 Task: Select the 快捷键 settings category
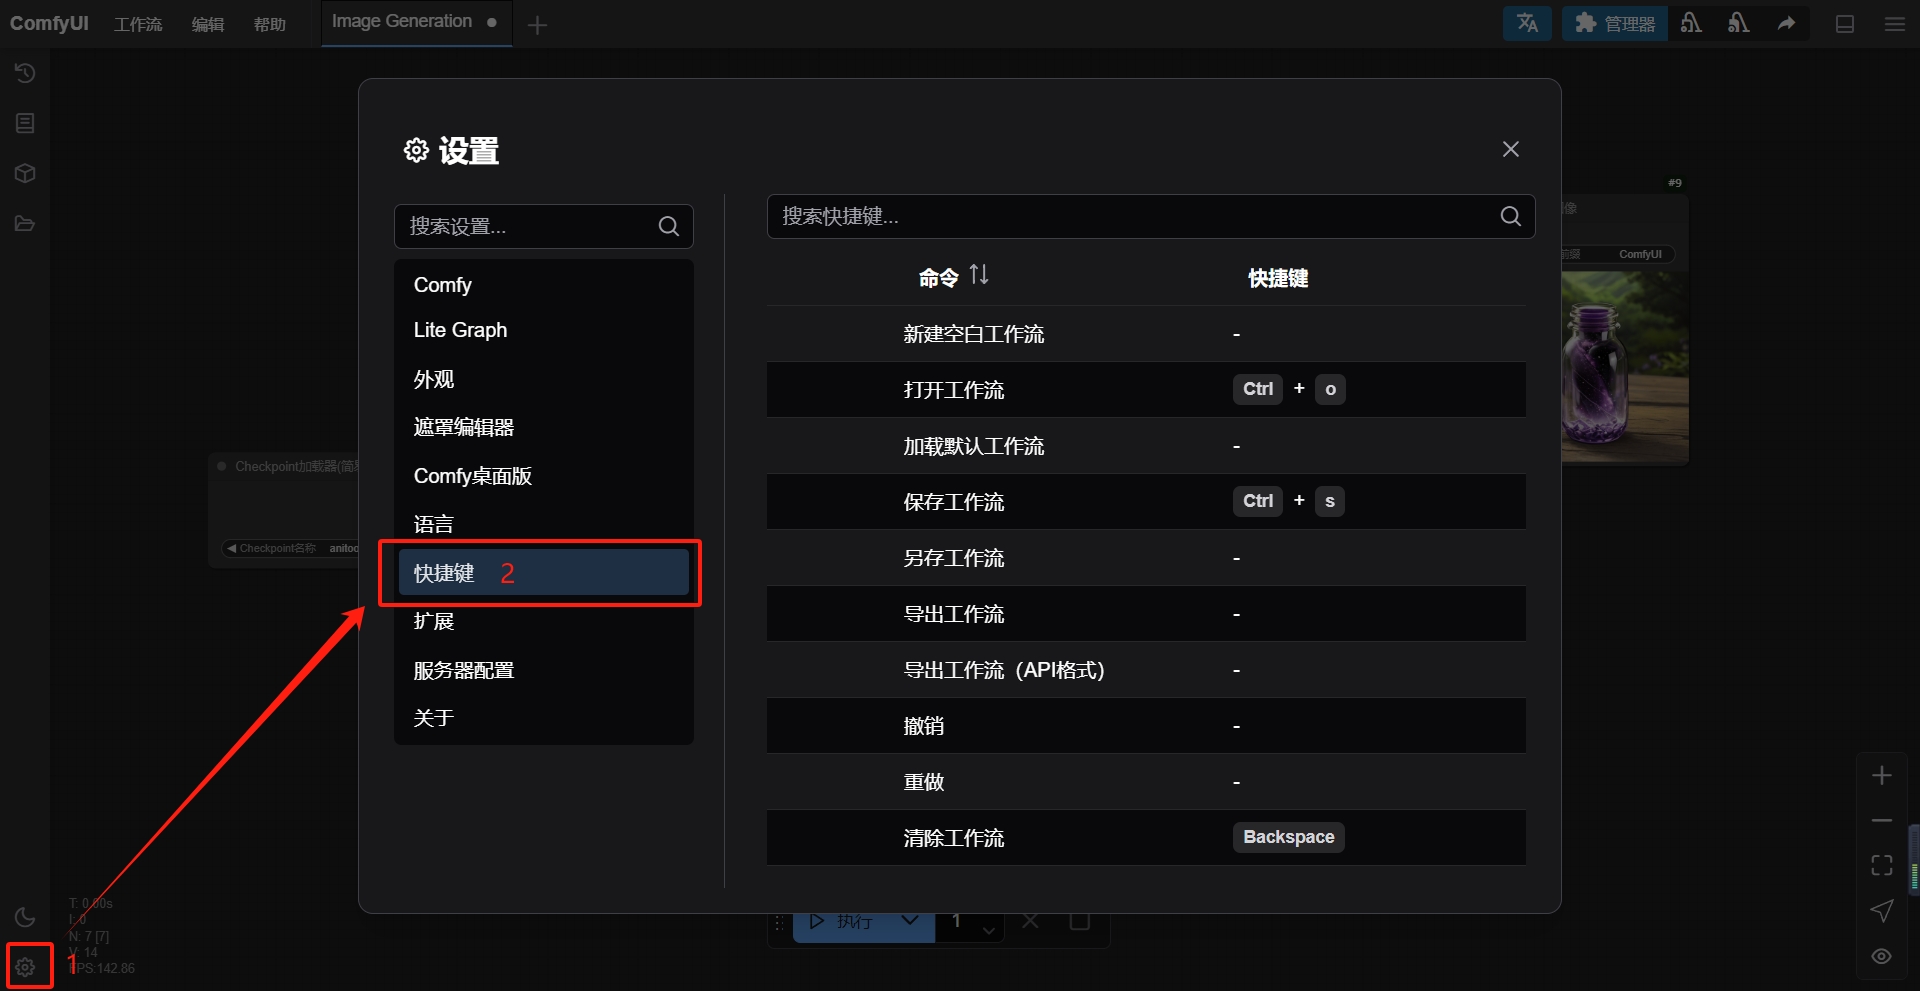pyautogui.click(x=544, y=572)
